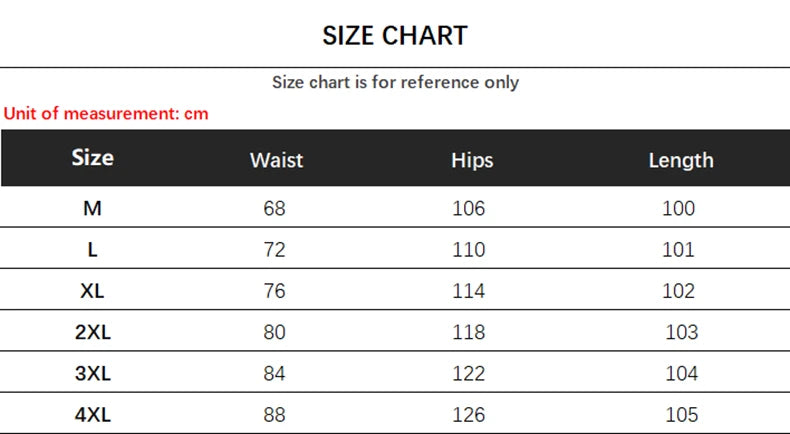Click the M size row label
This screenshot has height=434, width=790.
tap(93, 208)
